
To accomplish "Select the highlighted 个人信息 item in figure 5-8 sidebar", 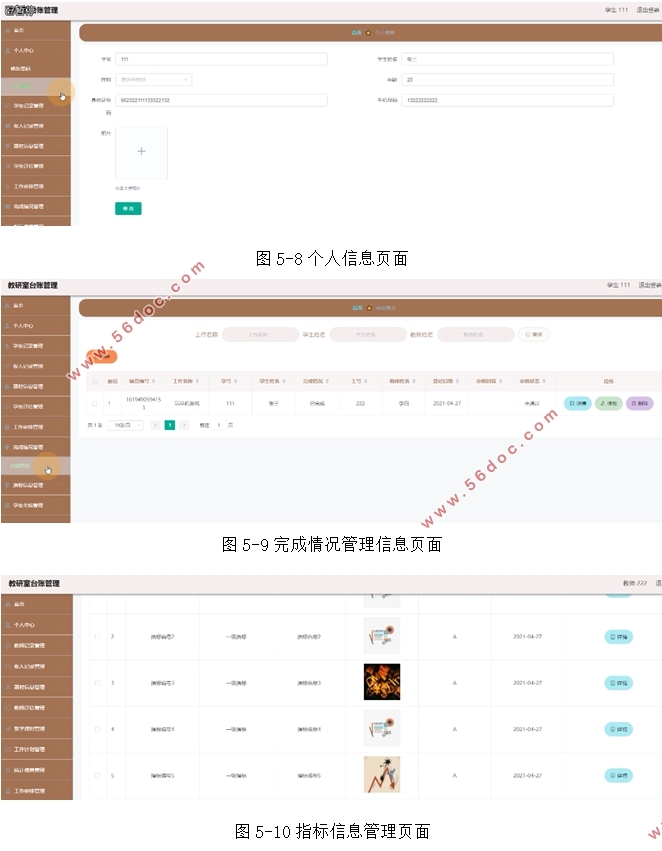I will 35,86.
